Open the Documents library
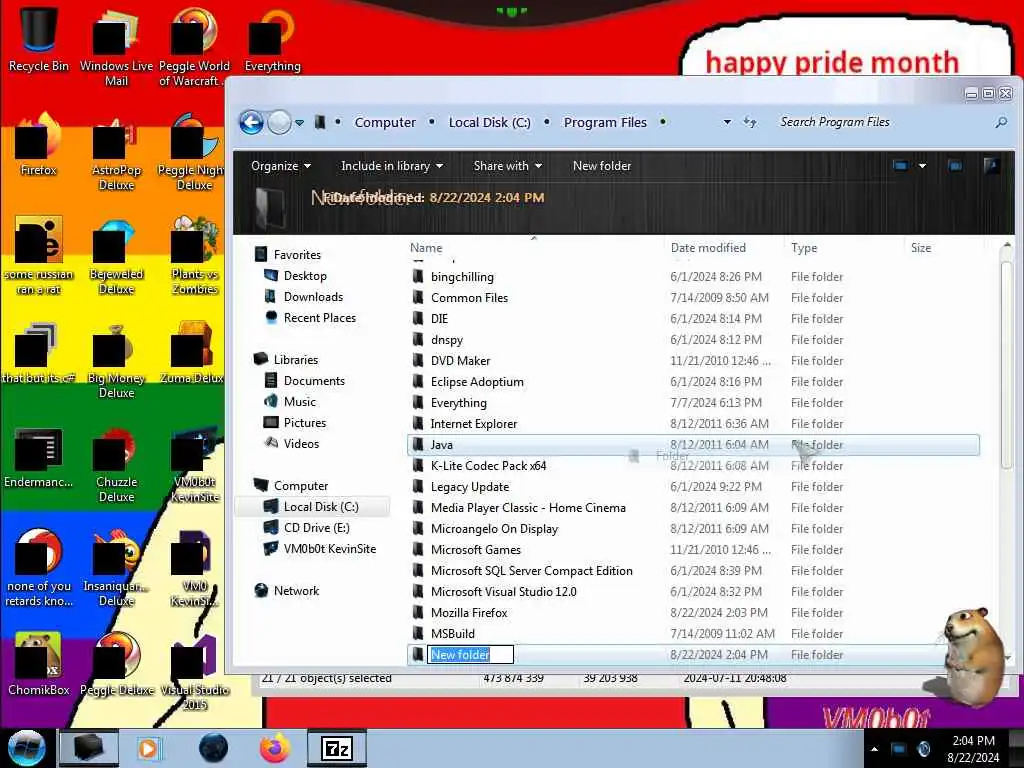Screen dimensions: 1024x768 point(313,381)
